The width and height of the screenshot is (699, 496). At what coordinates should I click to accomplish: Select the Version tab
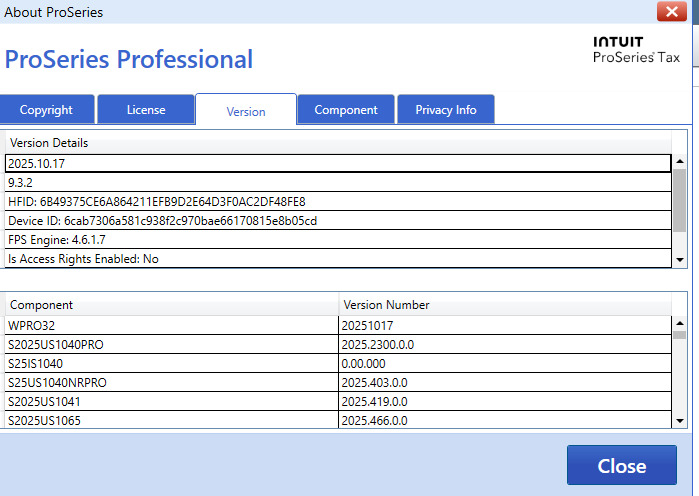246,111
